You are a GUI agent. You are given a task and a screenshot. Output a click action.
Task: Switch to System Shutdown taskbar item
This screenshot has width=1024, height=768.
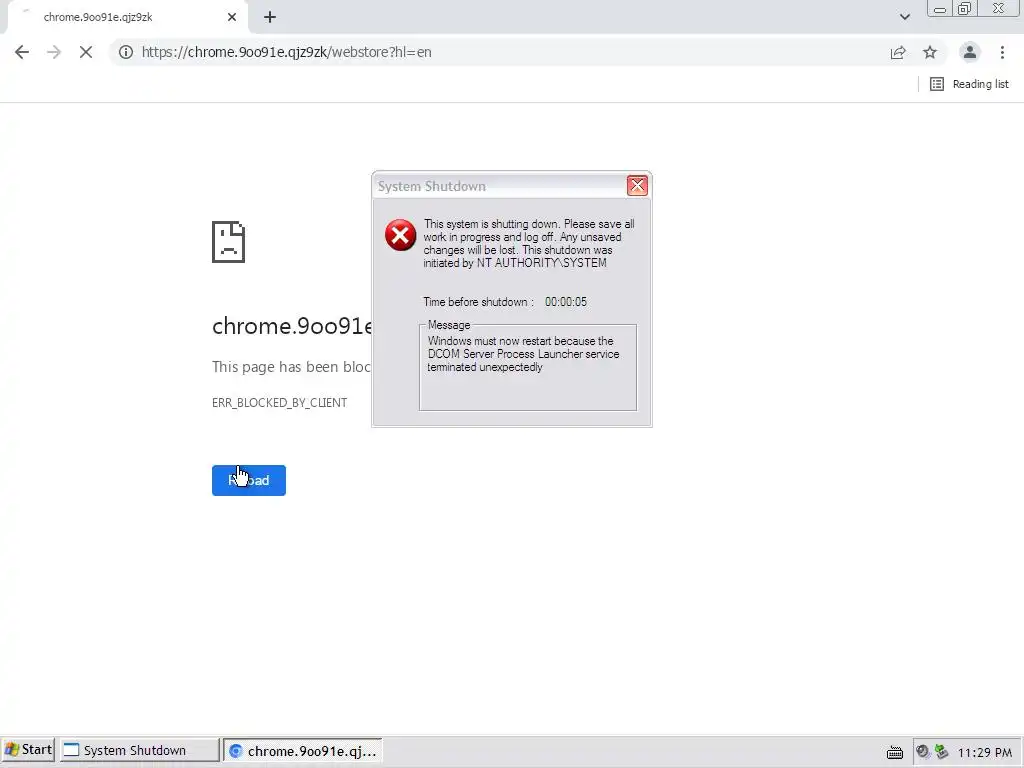[140, 750]
